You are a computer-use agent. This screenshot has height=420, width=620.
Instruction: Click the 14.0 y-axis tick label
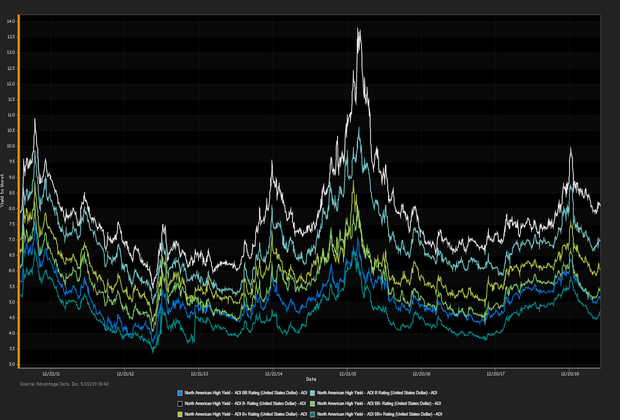click(x=11, y=21)
